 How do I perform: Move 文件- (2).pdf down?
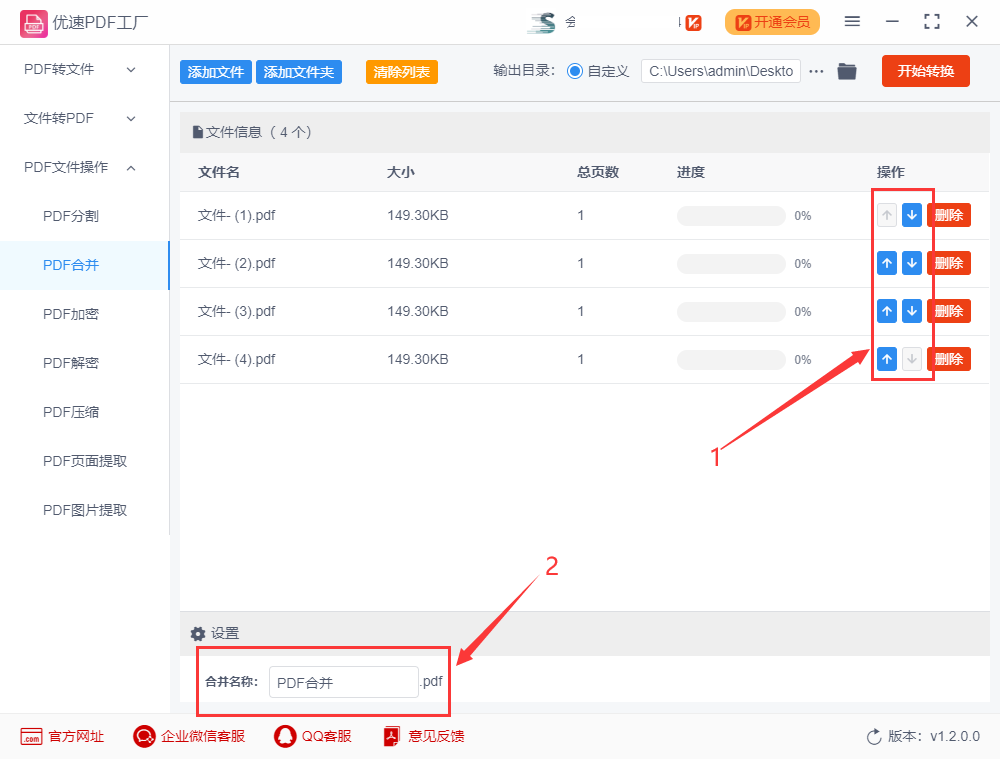tap(912, 263)
